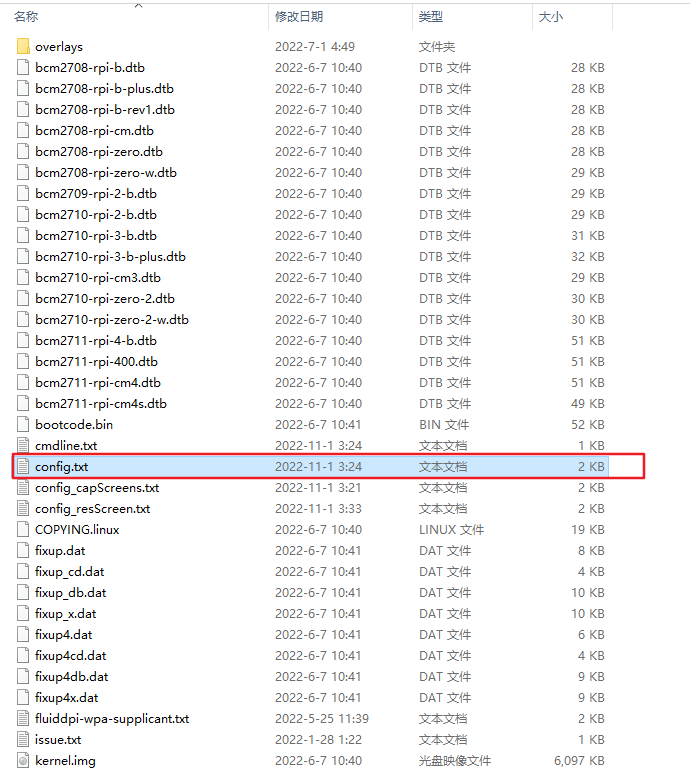The width and height of the screenshot is (690, 771).
Task: Select file name fixup_db.dat
Action: [x=70, y=593]
